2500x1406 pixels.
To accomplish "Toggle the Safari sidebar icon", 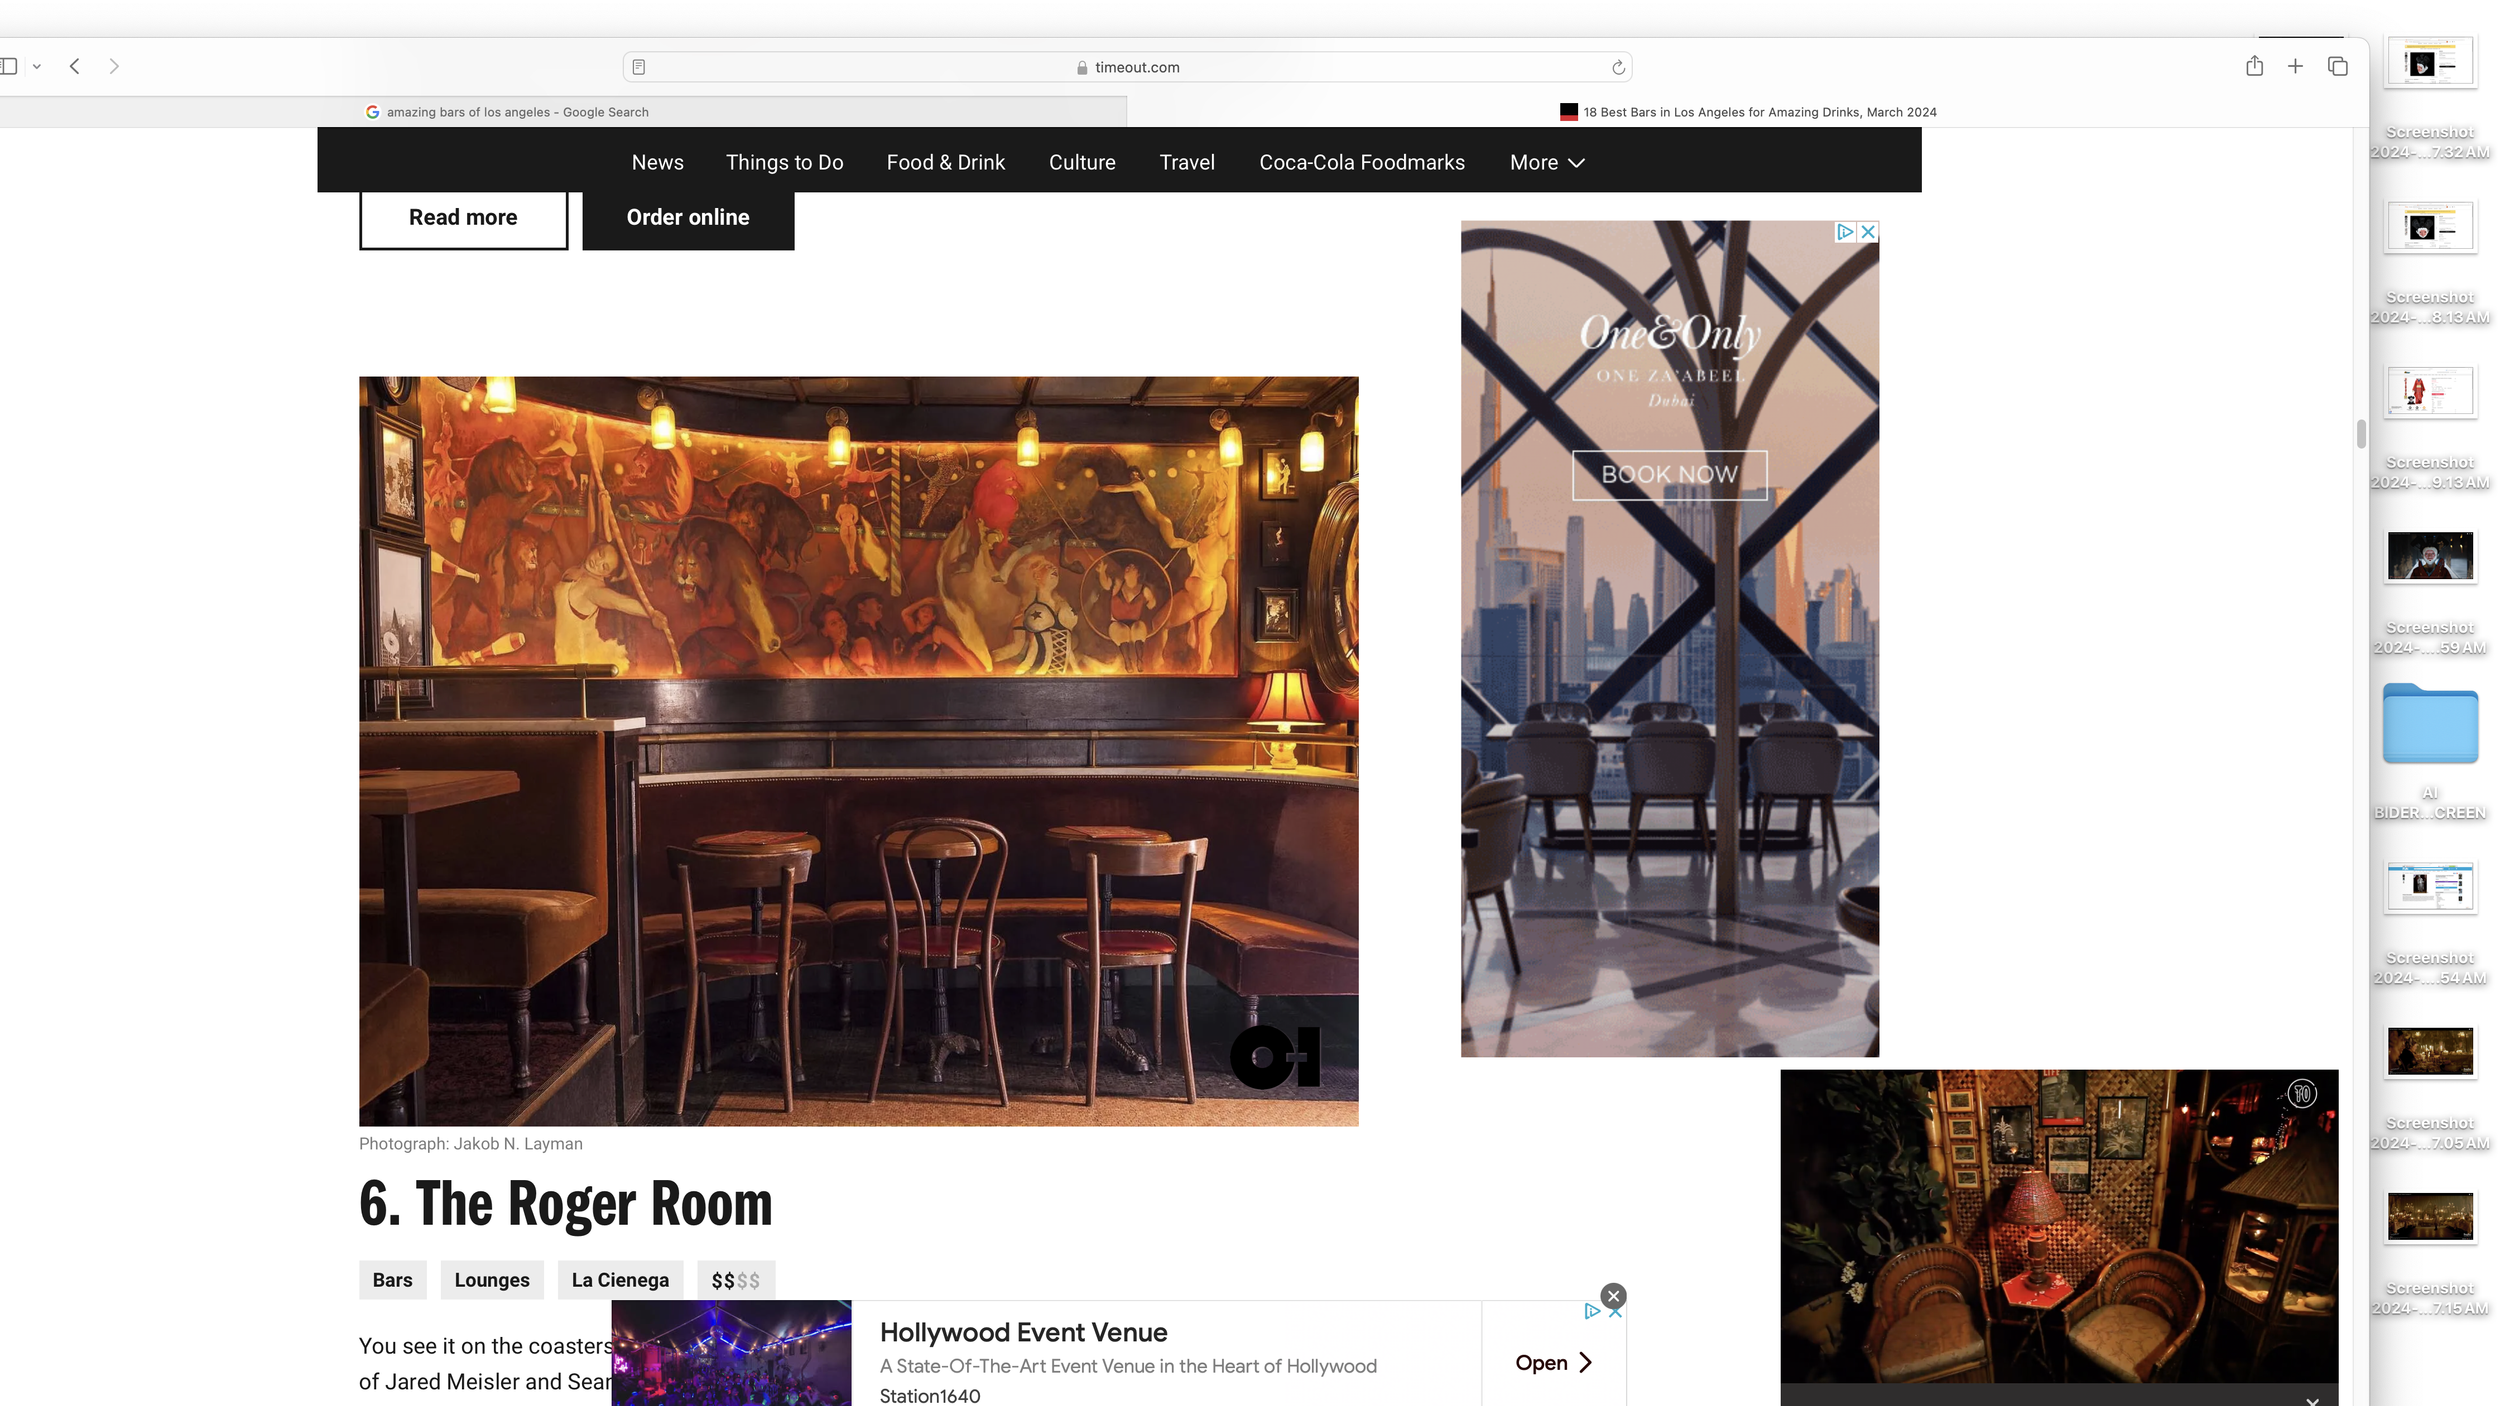I will (x=9, y=66).
